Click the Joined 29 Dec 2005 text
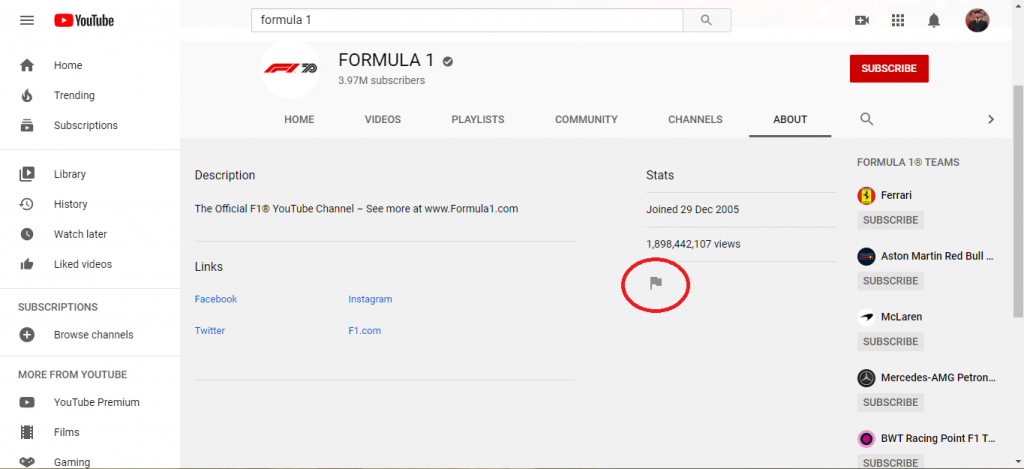Screen dimensions: 1024x469 pyautogui.click(x=693, y=210)
